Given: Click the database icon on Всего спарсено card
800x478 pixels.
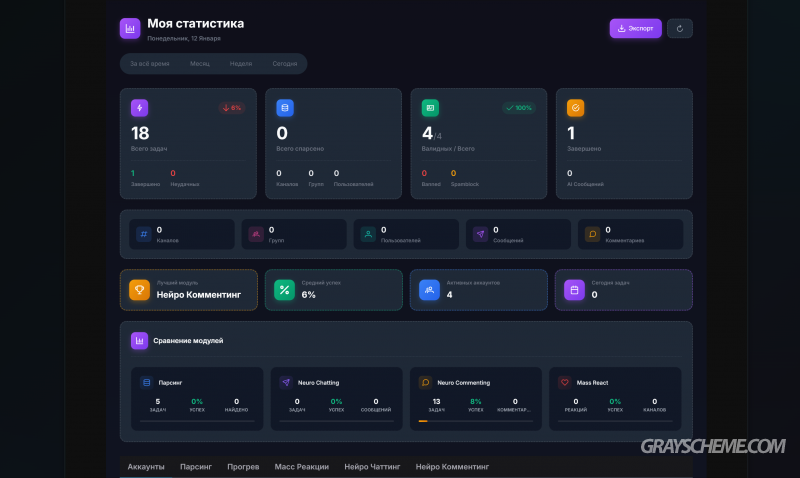Looking at the screenshot, I should point(285,108).
